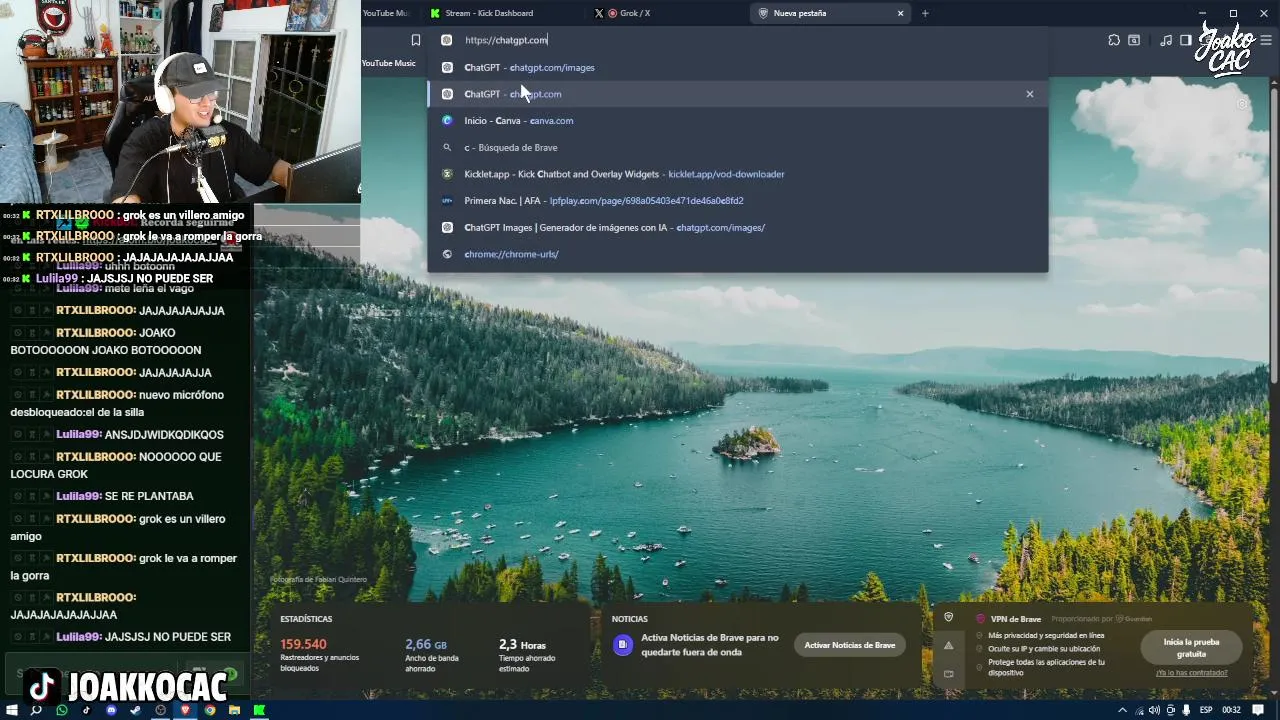Open Google Chrome from taskbar
Viewport: 1280px width, 720px height.
point(210,710)
